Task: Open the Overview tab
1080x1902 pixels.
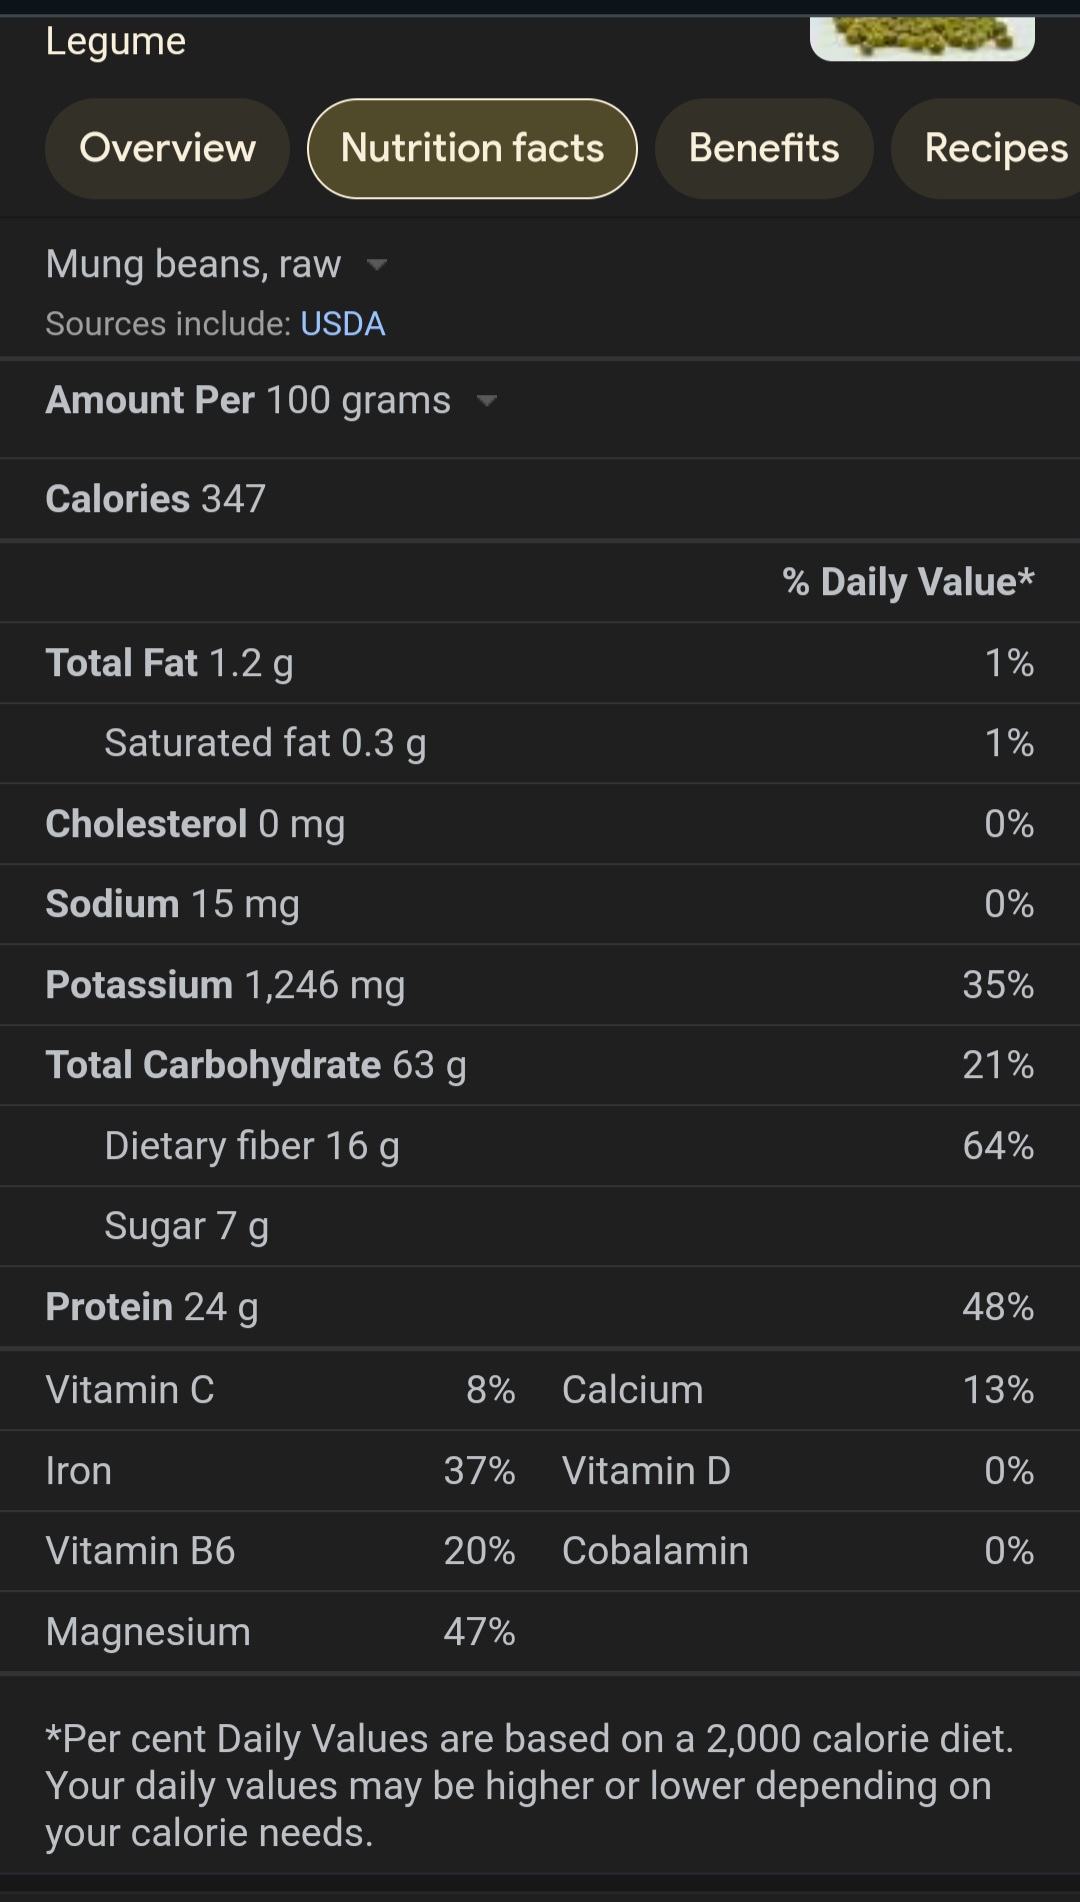Action: click(x=167, y=148)
